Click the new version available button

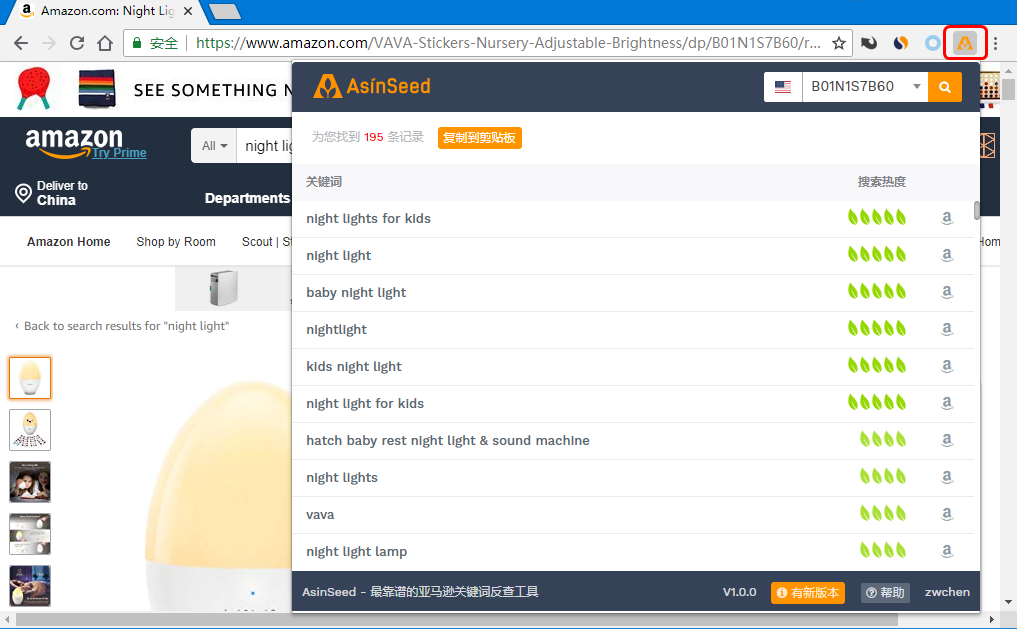[808, 593]
